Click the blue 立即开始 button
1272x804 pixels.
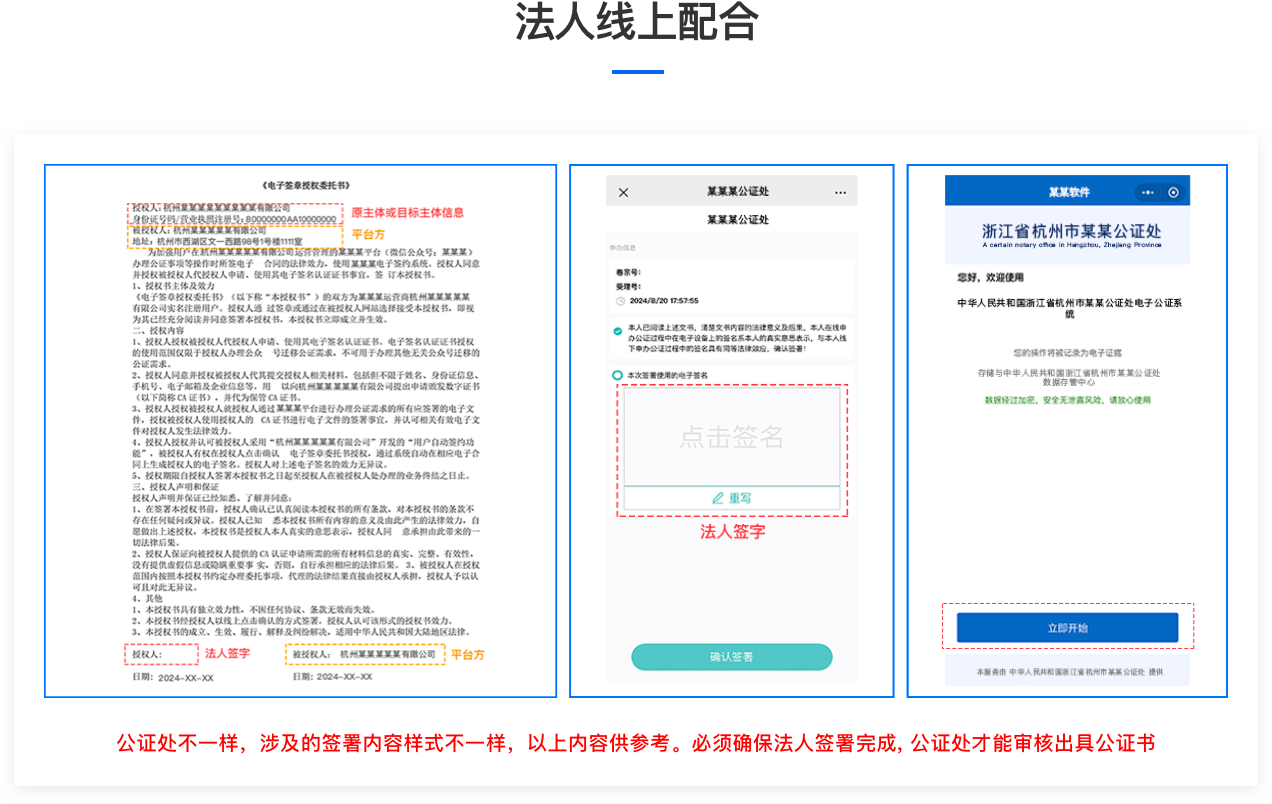coord(1067,628)
